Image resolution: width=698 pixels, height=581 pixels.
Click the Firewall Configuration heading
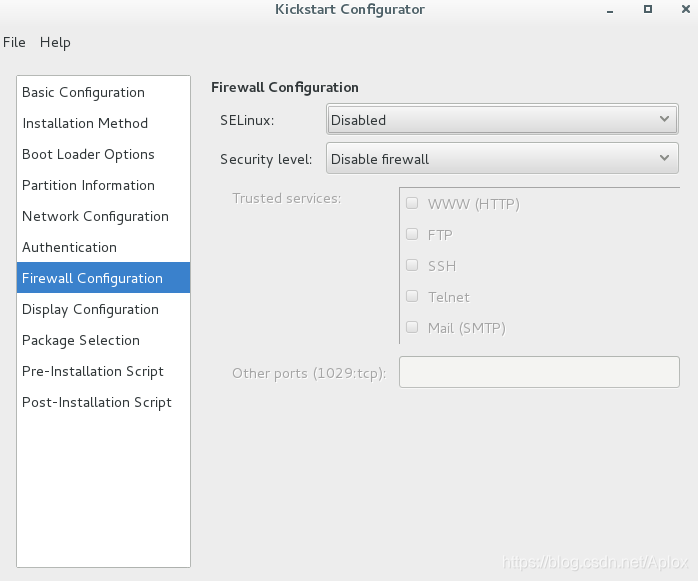click(x=285, y=88)
